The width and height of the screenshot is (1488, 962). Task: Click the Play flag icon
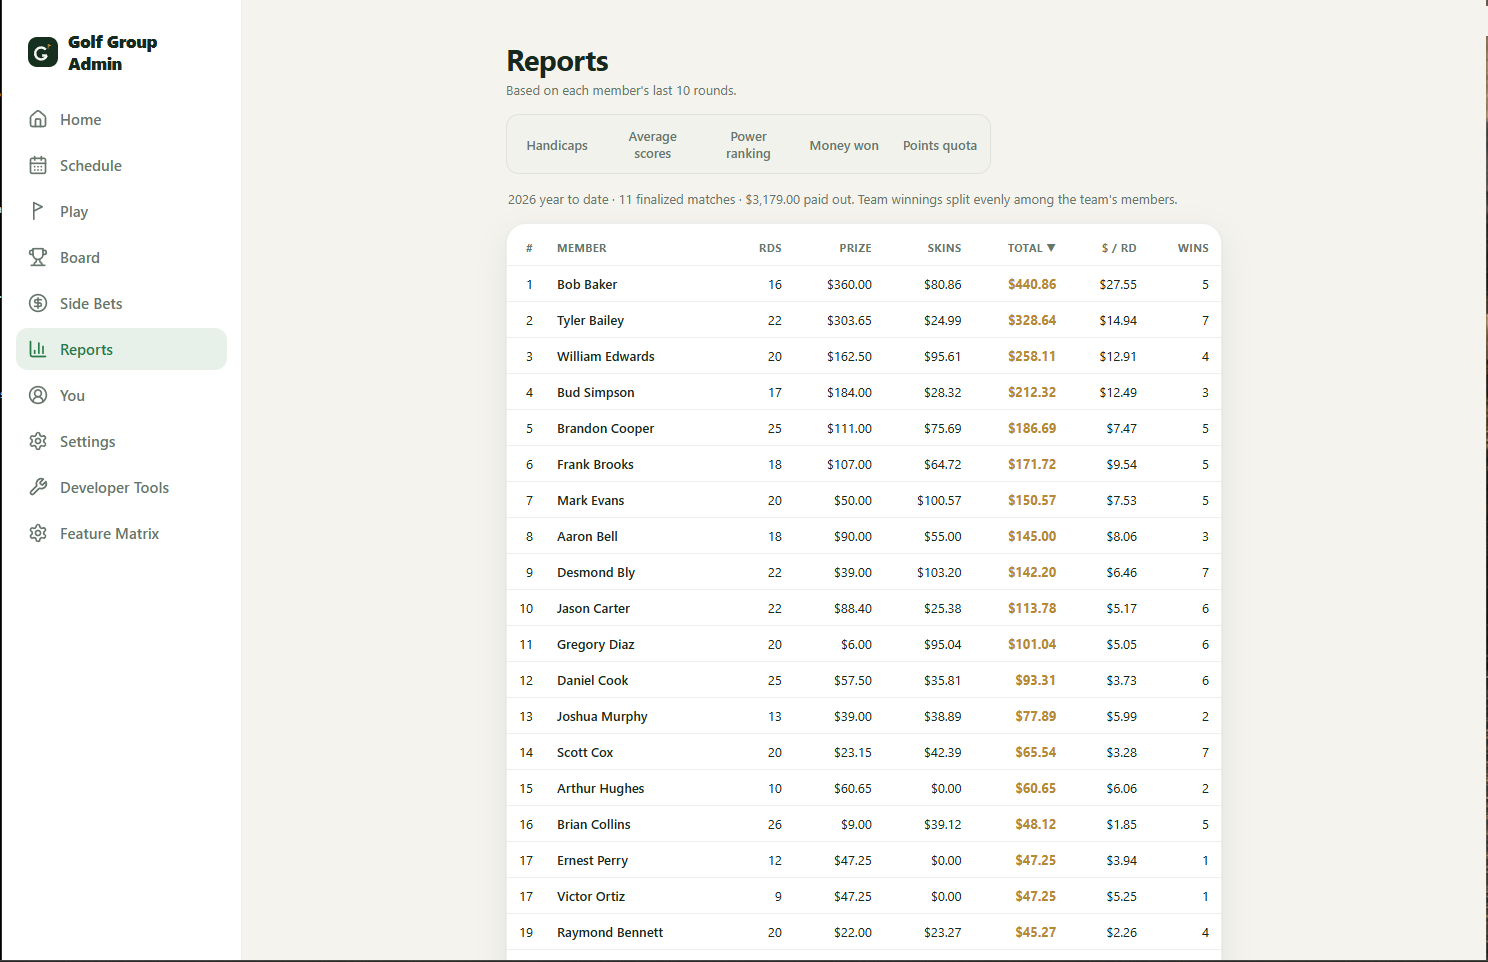pyautogui.click(x=38, y=211)
